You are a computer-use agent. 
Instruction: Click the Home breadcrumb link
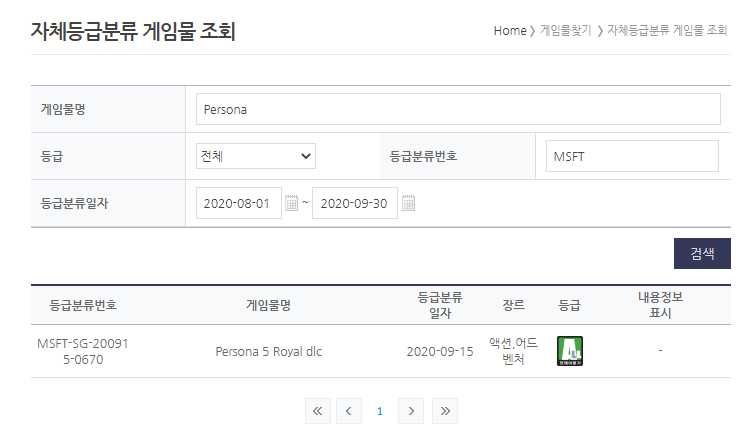(x=510, y=31)
